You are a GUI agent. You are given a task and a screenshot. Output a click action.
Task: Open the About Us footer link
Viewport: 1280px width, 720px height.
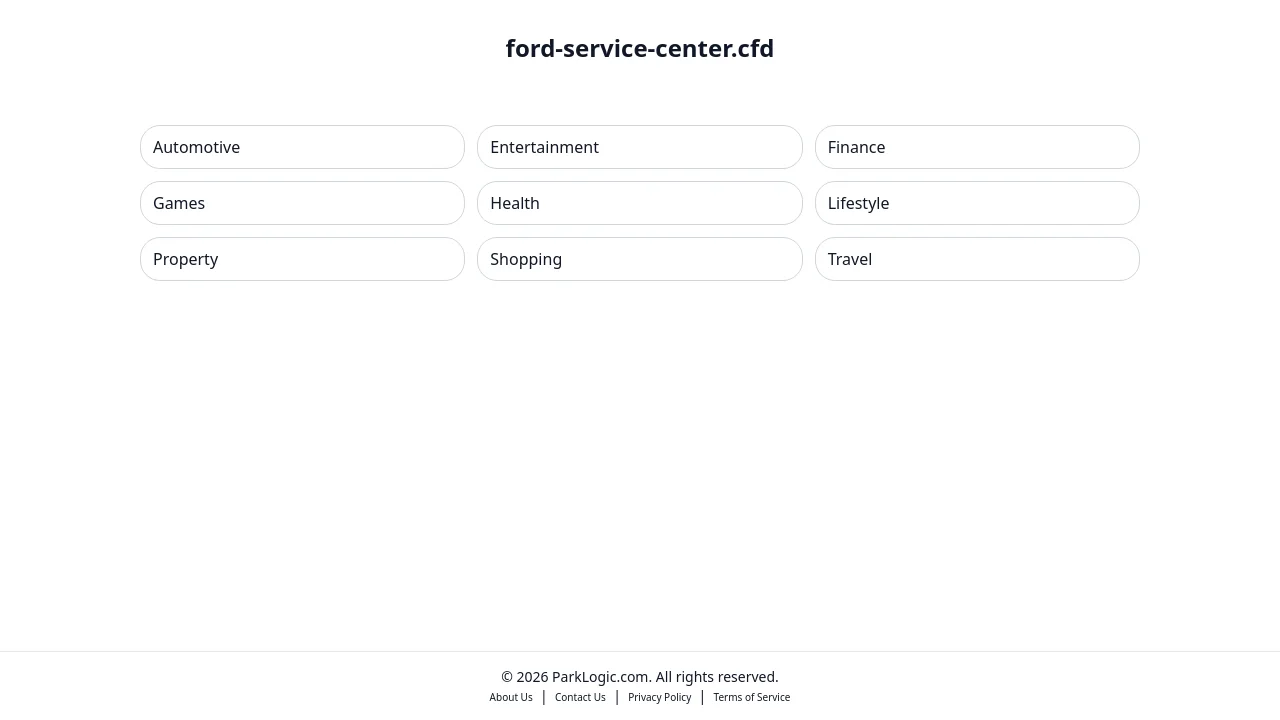coord(511,697)
